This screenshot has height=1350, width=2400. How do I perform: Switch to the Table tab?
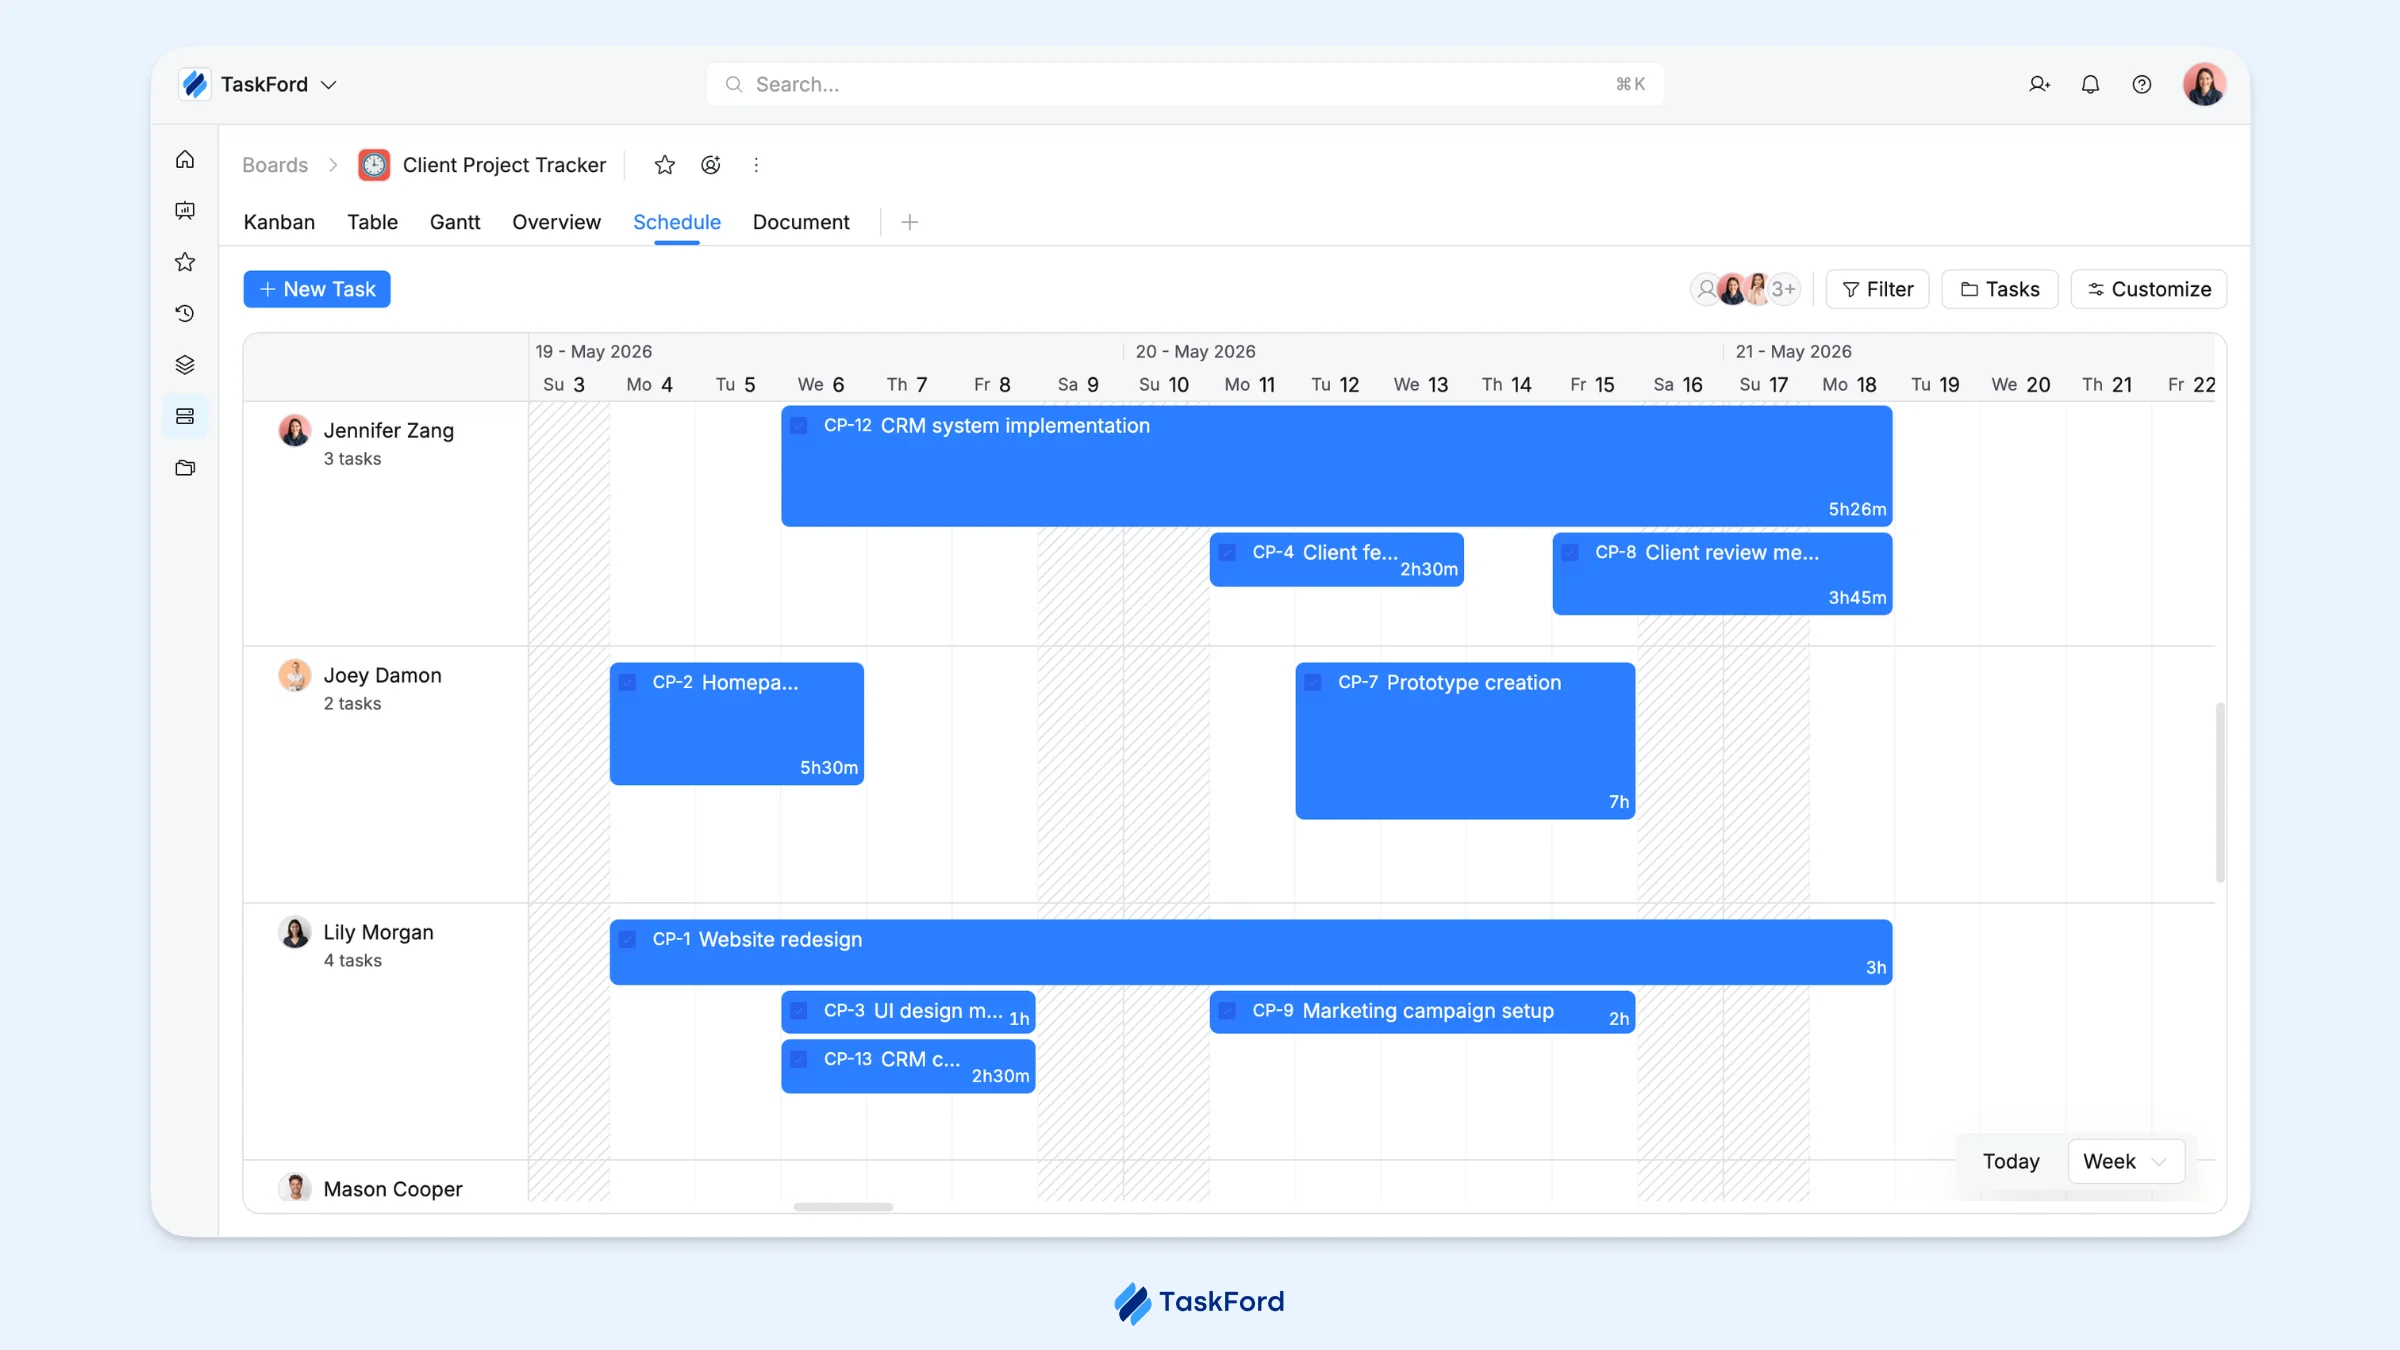tap(372, 222)
